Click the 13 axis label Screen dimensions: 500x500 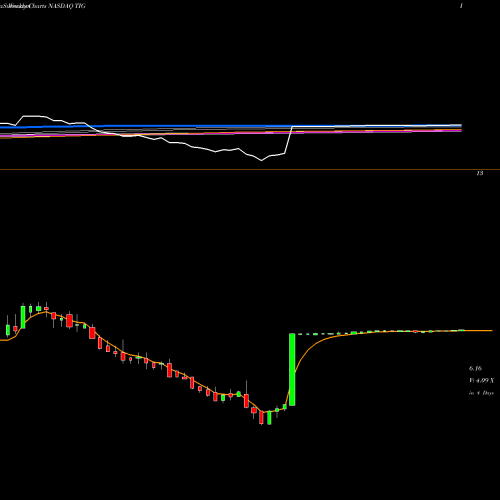[x=480, y=173]
